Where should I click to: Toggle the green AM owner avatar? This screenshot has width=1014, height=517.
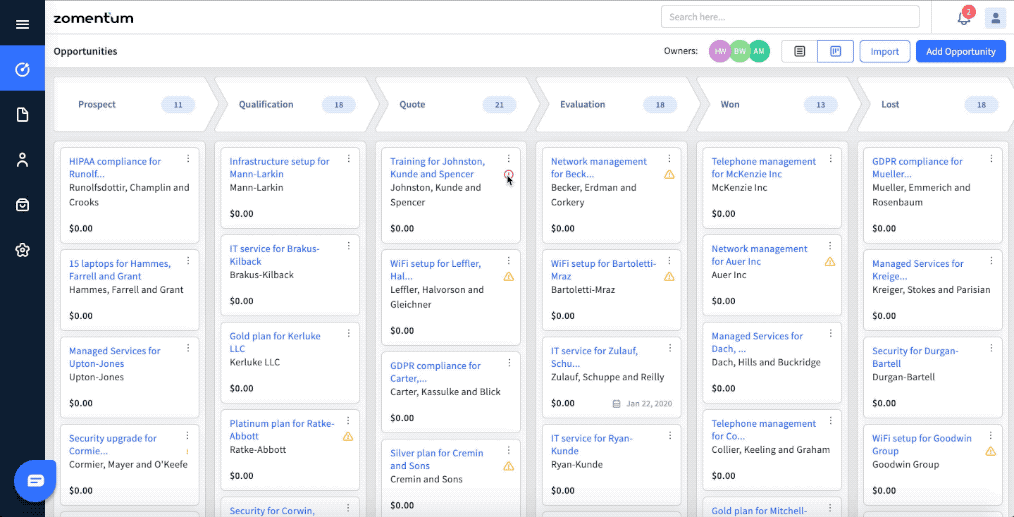pos(759,51)
